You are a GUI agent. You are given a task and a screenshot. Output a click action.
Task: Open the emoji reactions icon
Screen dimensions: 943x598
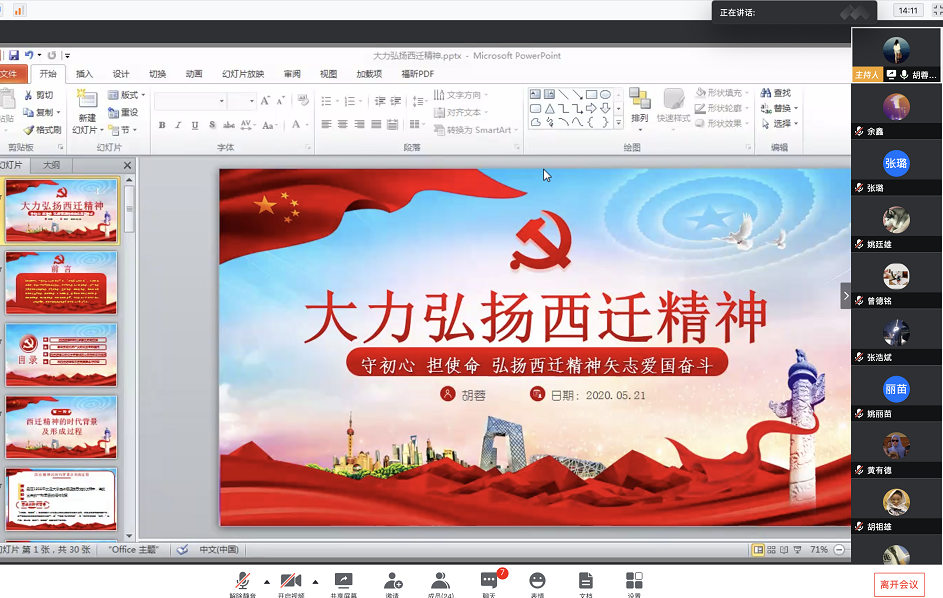(537, 582)
